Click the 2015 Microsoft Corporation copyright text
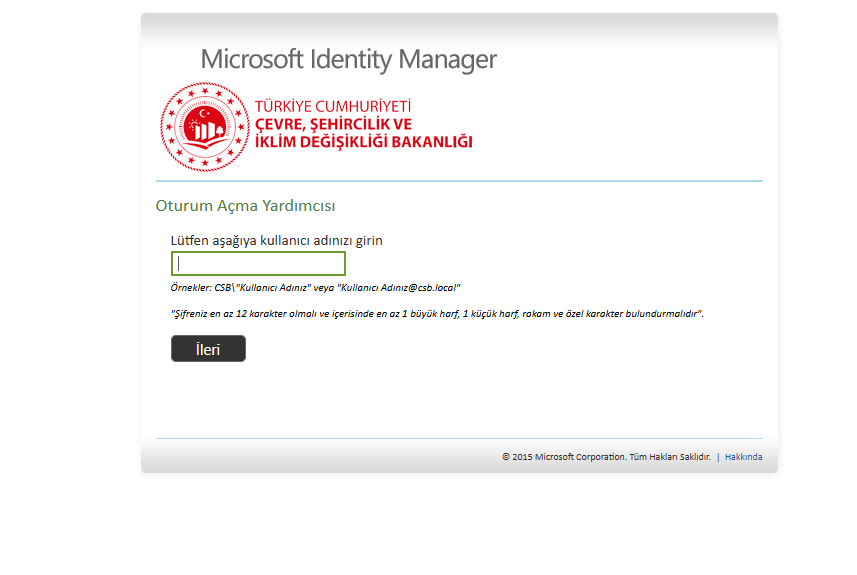 tap(606, 457)
